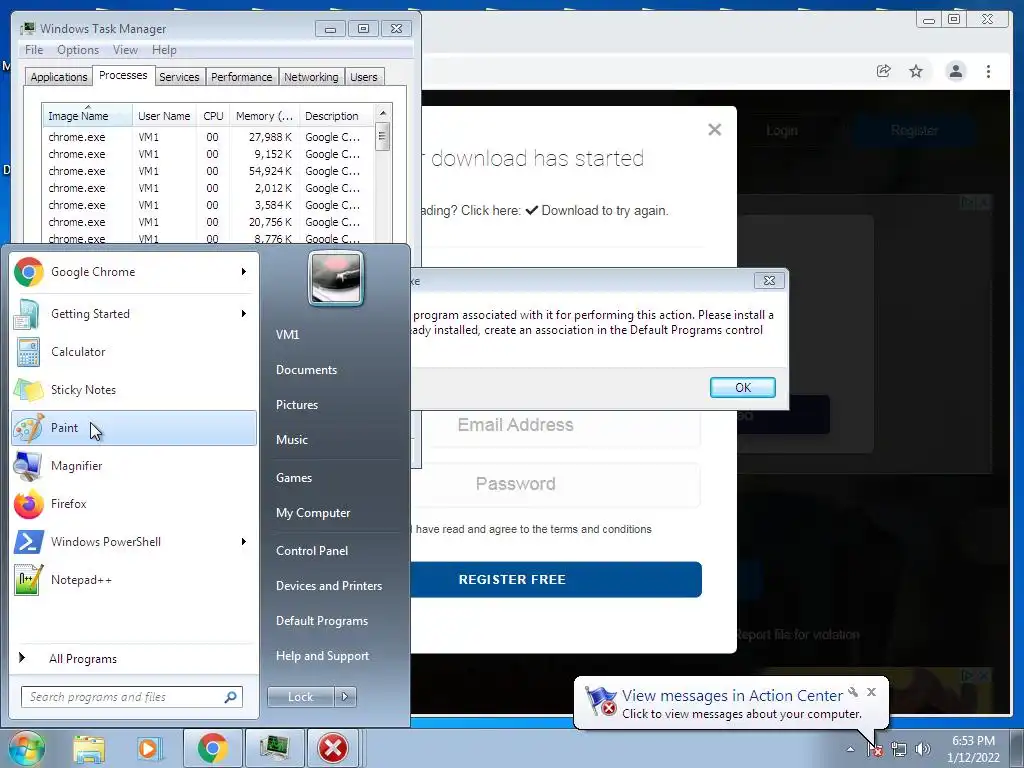This screenshot has height=768, width=1024.
Task: Click magnifier icon in Start search box
Action: click(x=230, y=697)
